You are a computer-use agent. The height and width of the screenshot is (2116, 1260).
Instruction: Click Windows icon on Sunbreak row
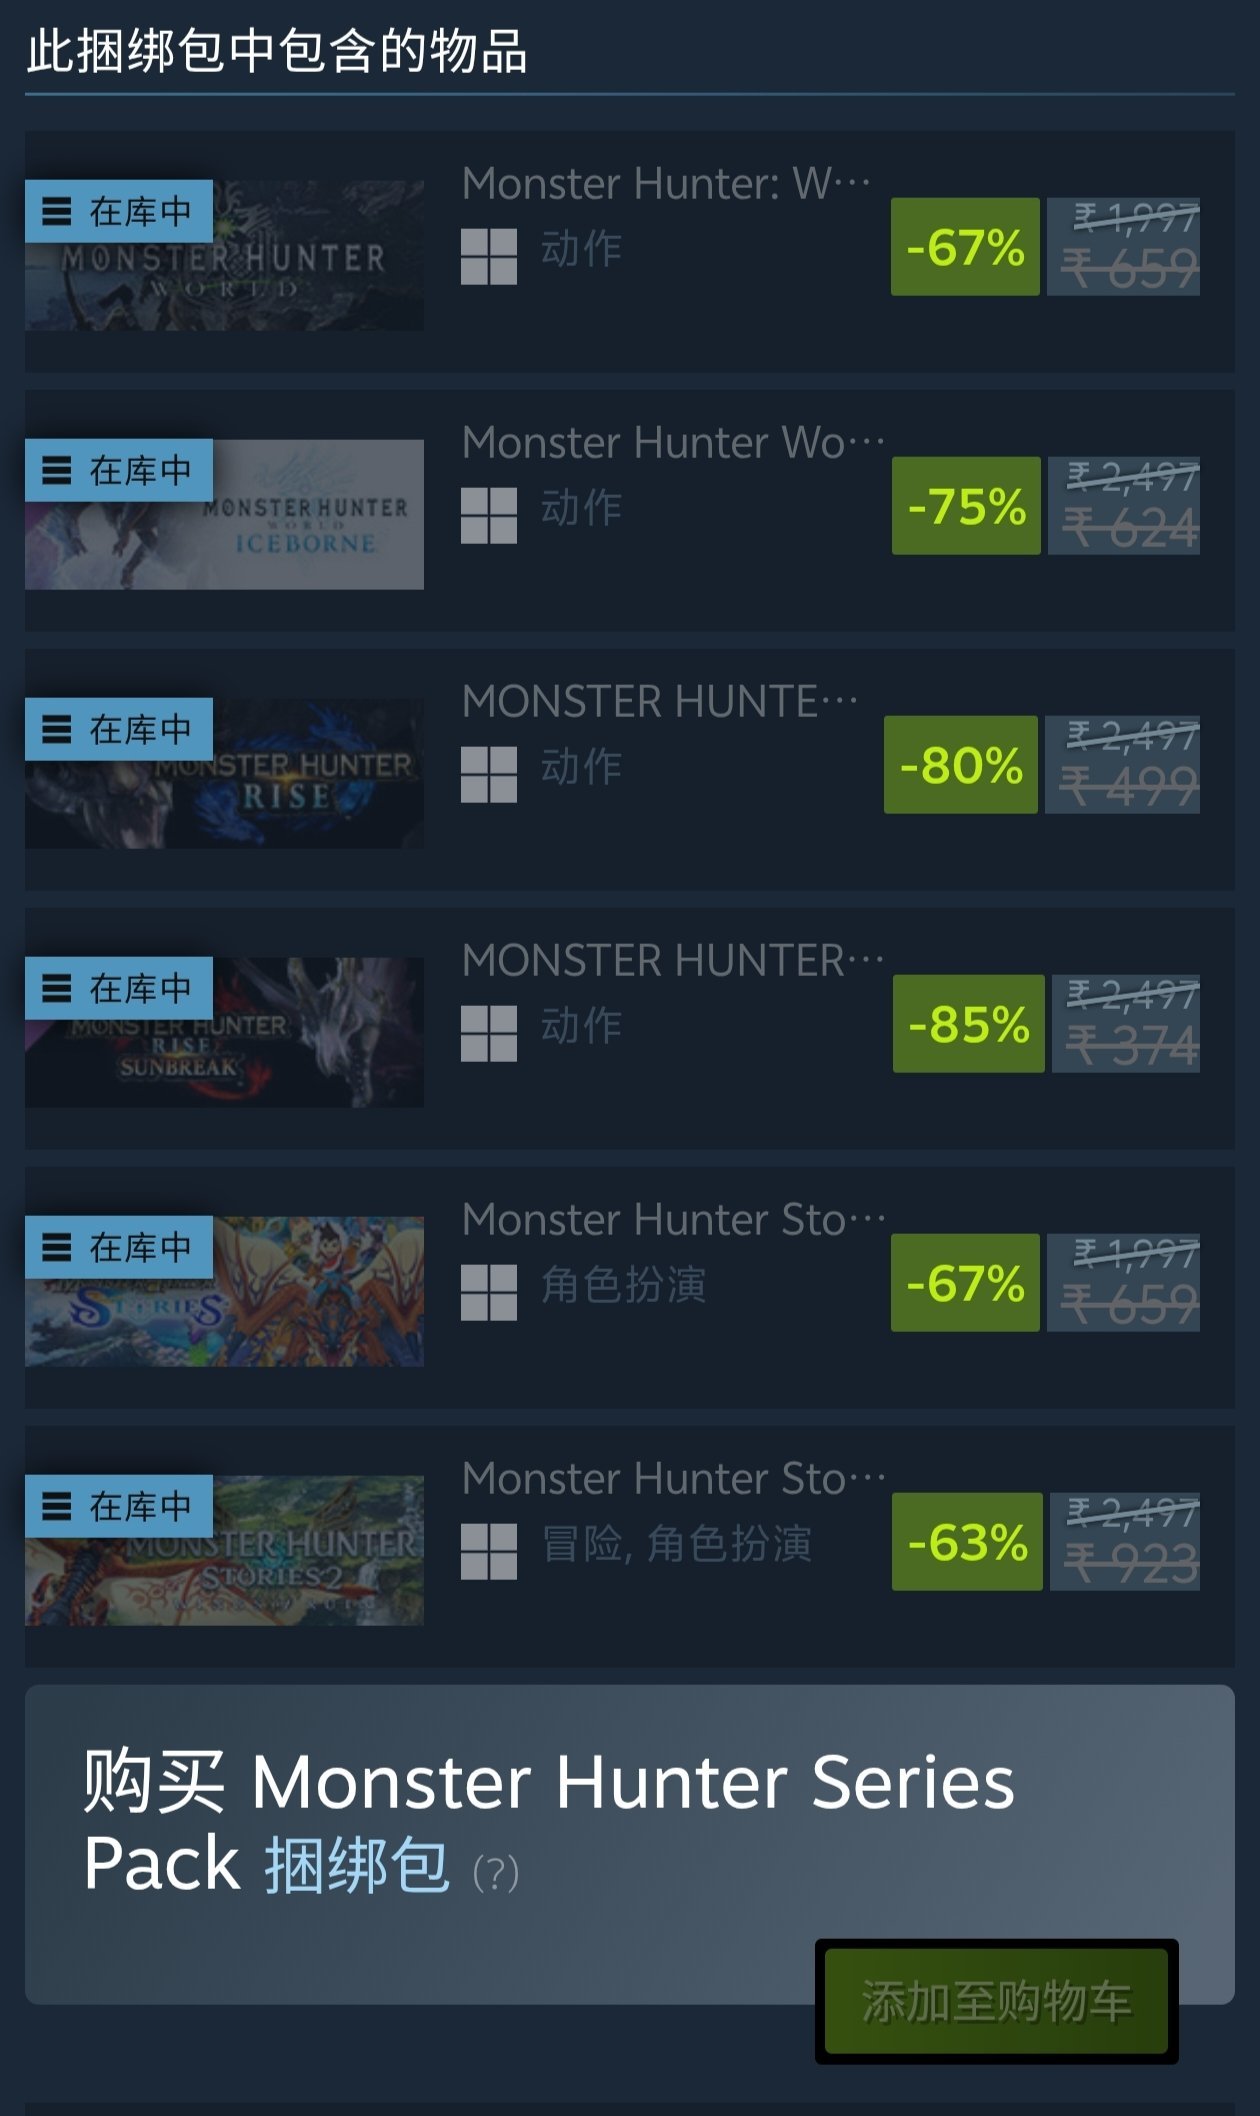[489, 1033]
